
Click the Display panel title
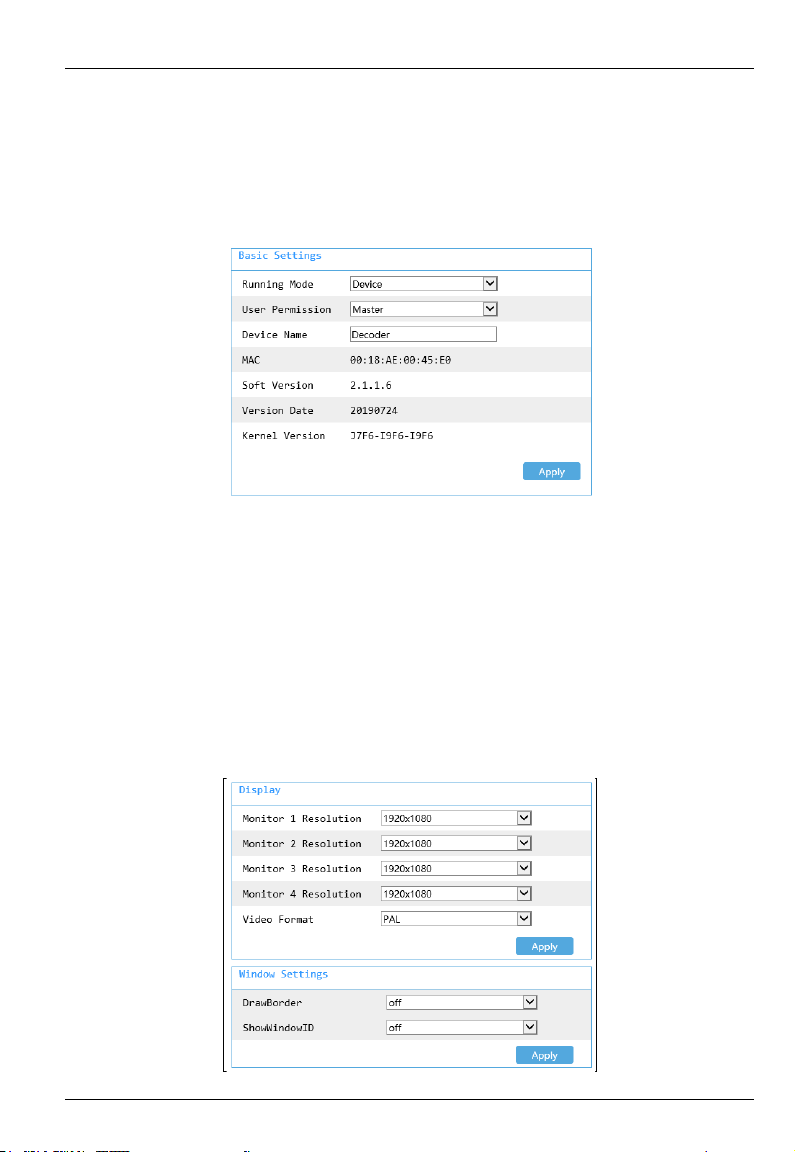(259, 790)
